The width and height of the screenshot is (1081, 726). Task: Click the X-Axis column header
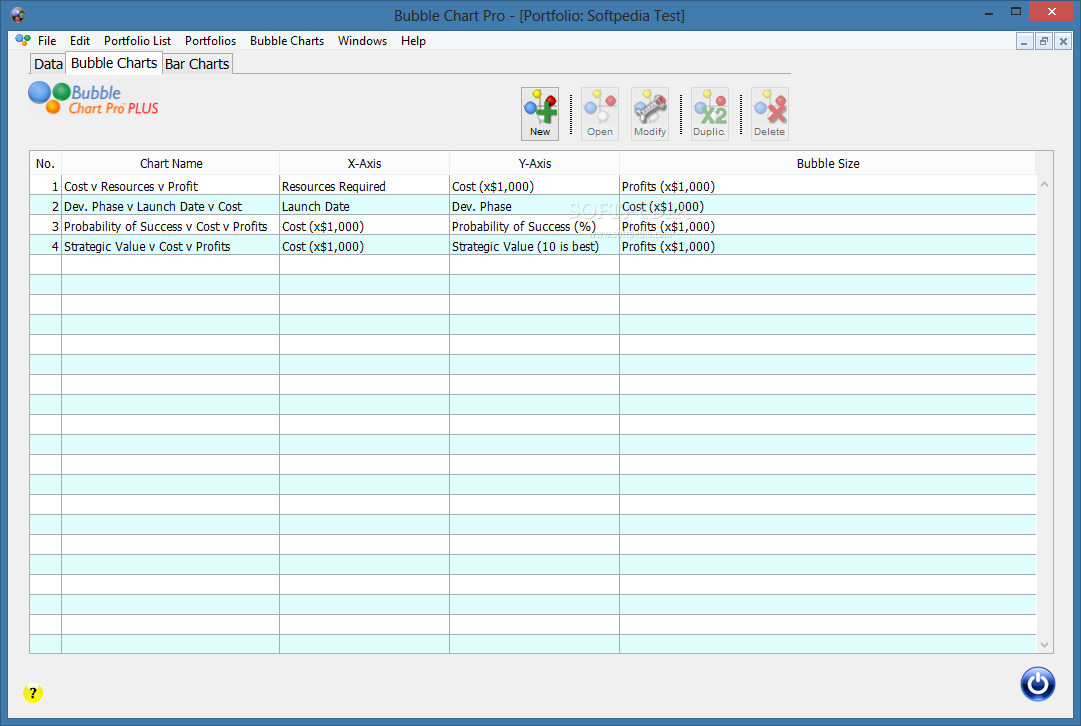(x=364, y=163)
